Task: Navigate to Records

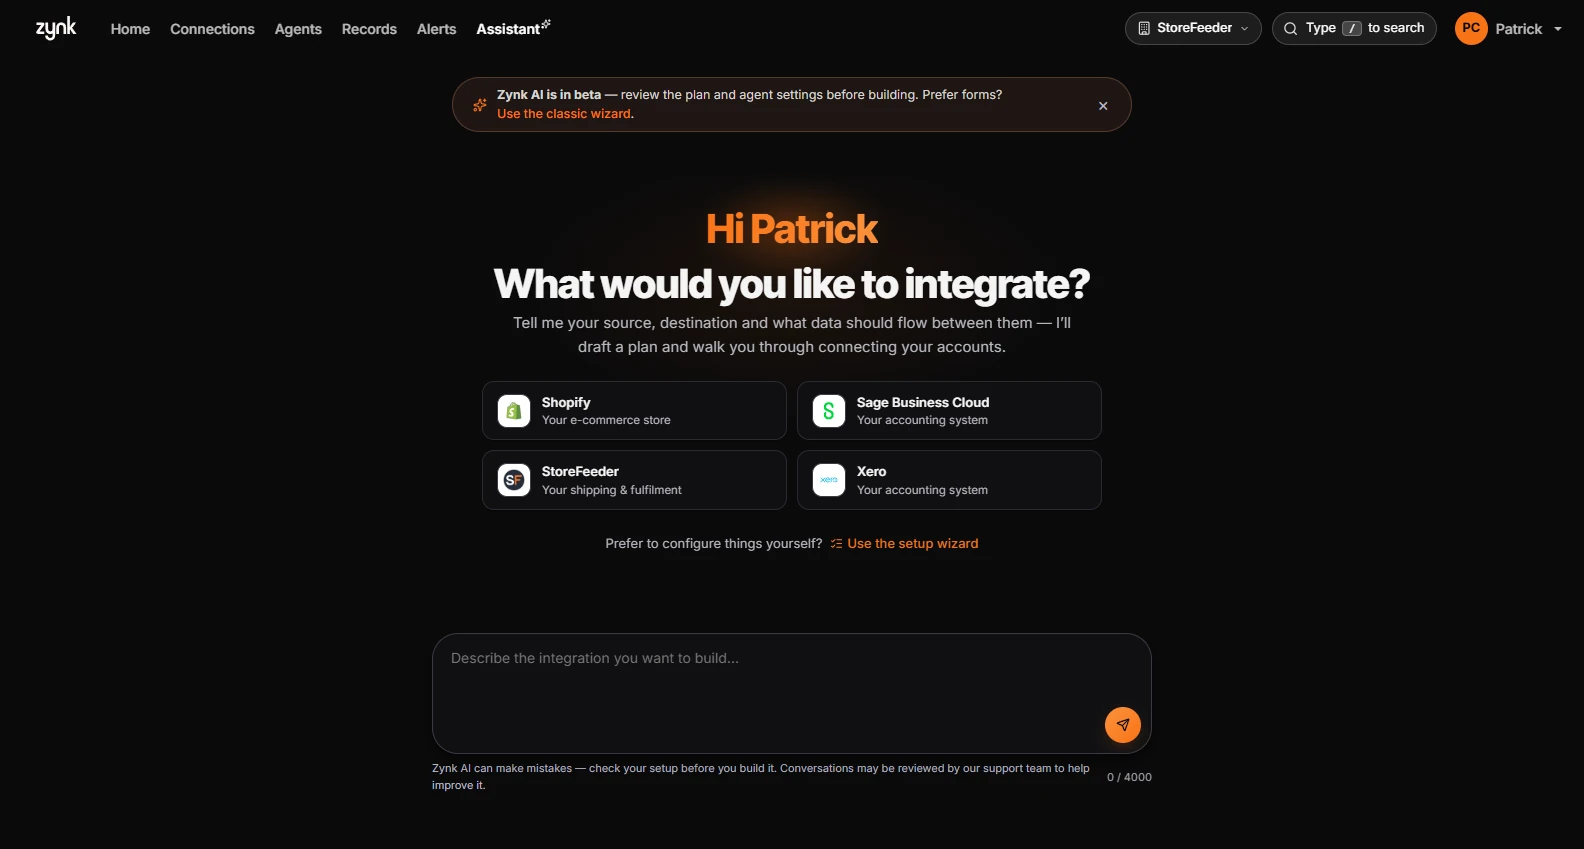Action: tap(369, 29)
